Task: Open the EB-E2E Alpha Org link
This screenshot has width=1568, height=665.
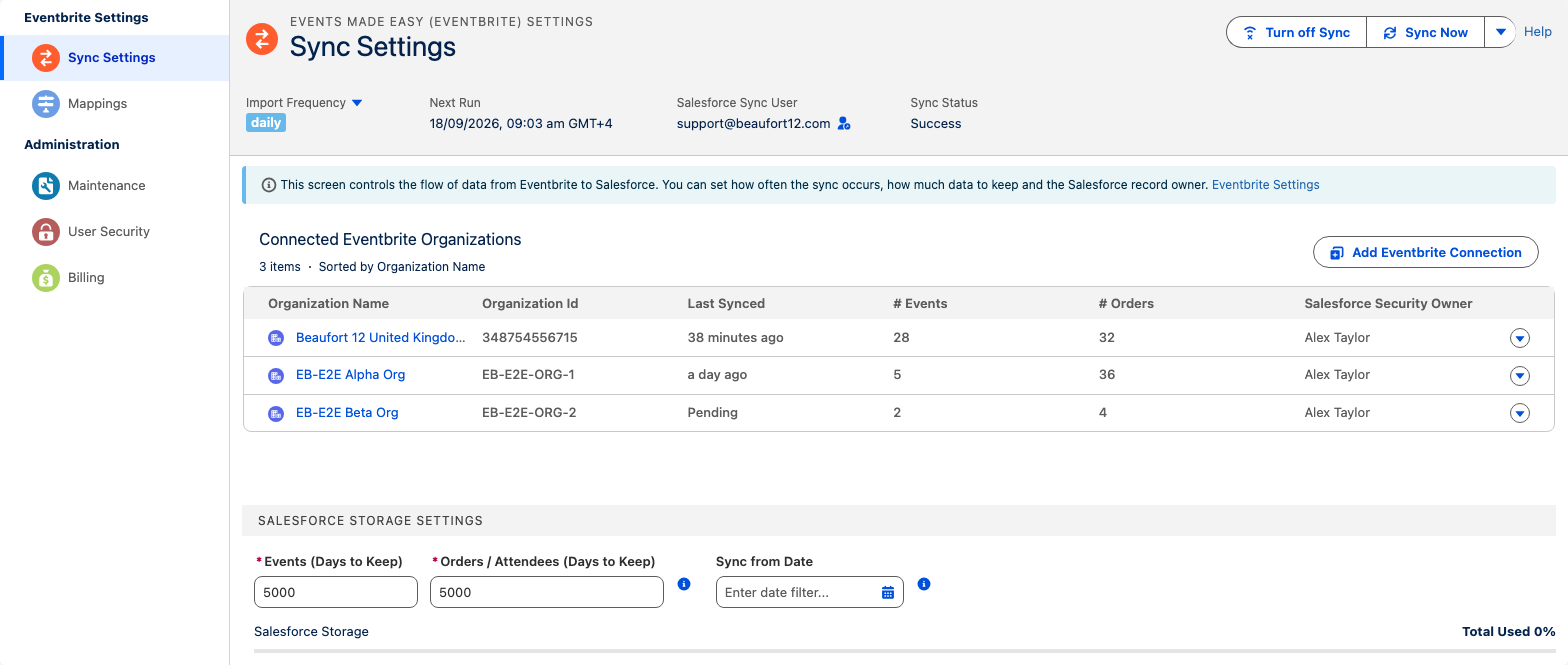Action: 350,375
